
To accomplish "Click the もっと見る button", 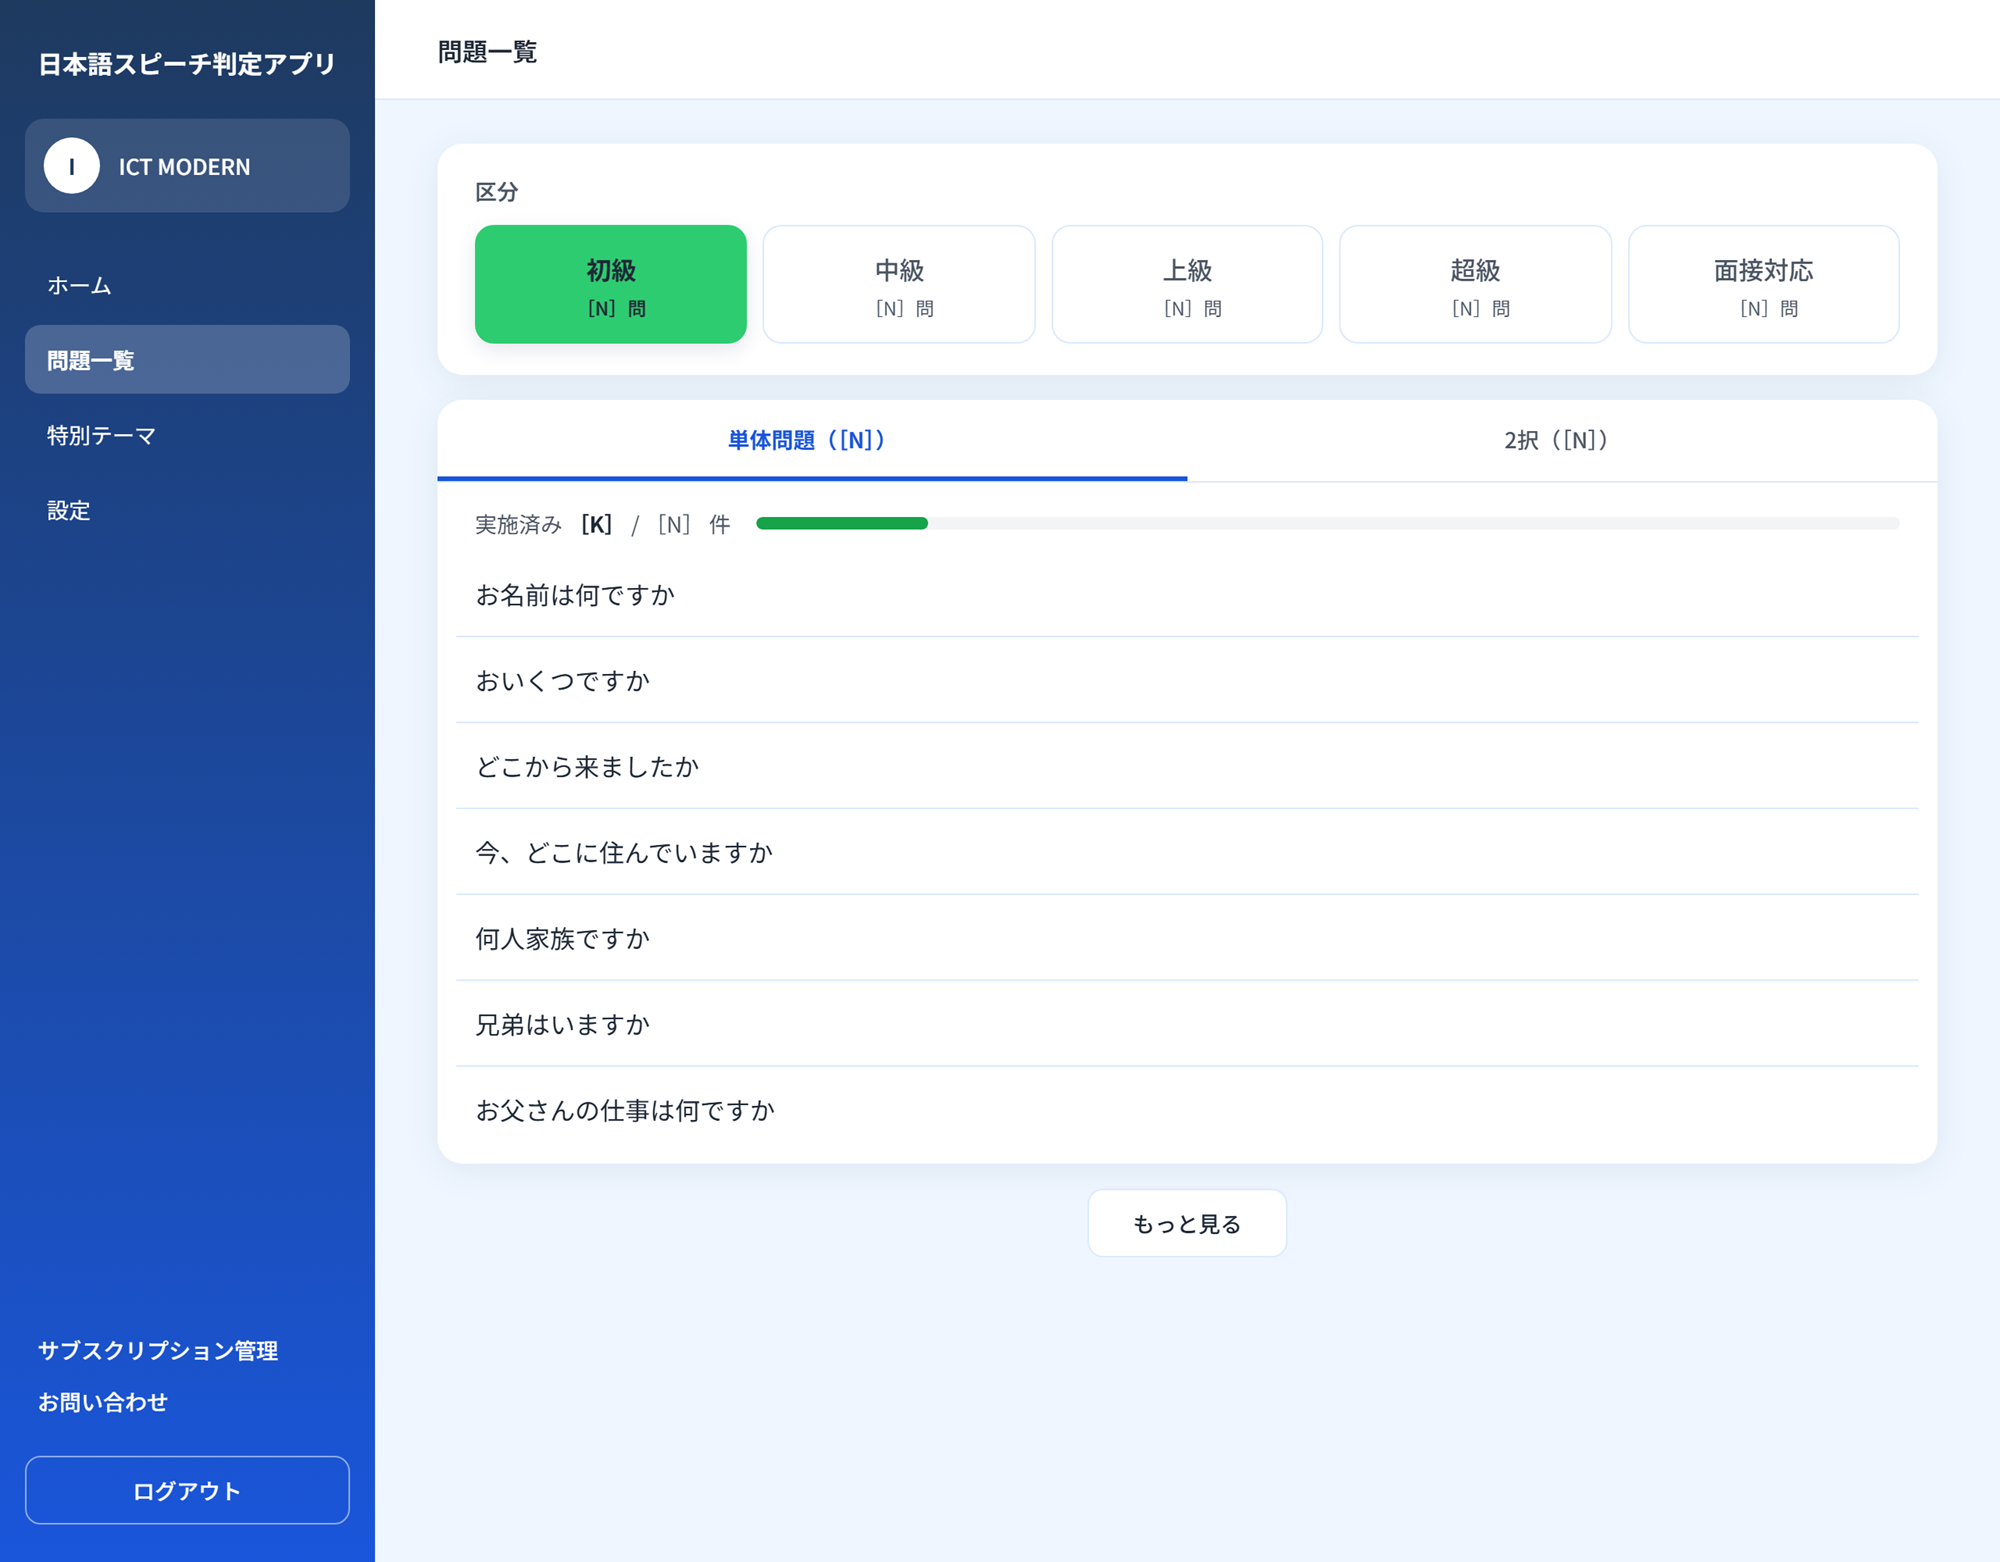I will click(1187, 1223).
